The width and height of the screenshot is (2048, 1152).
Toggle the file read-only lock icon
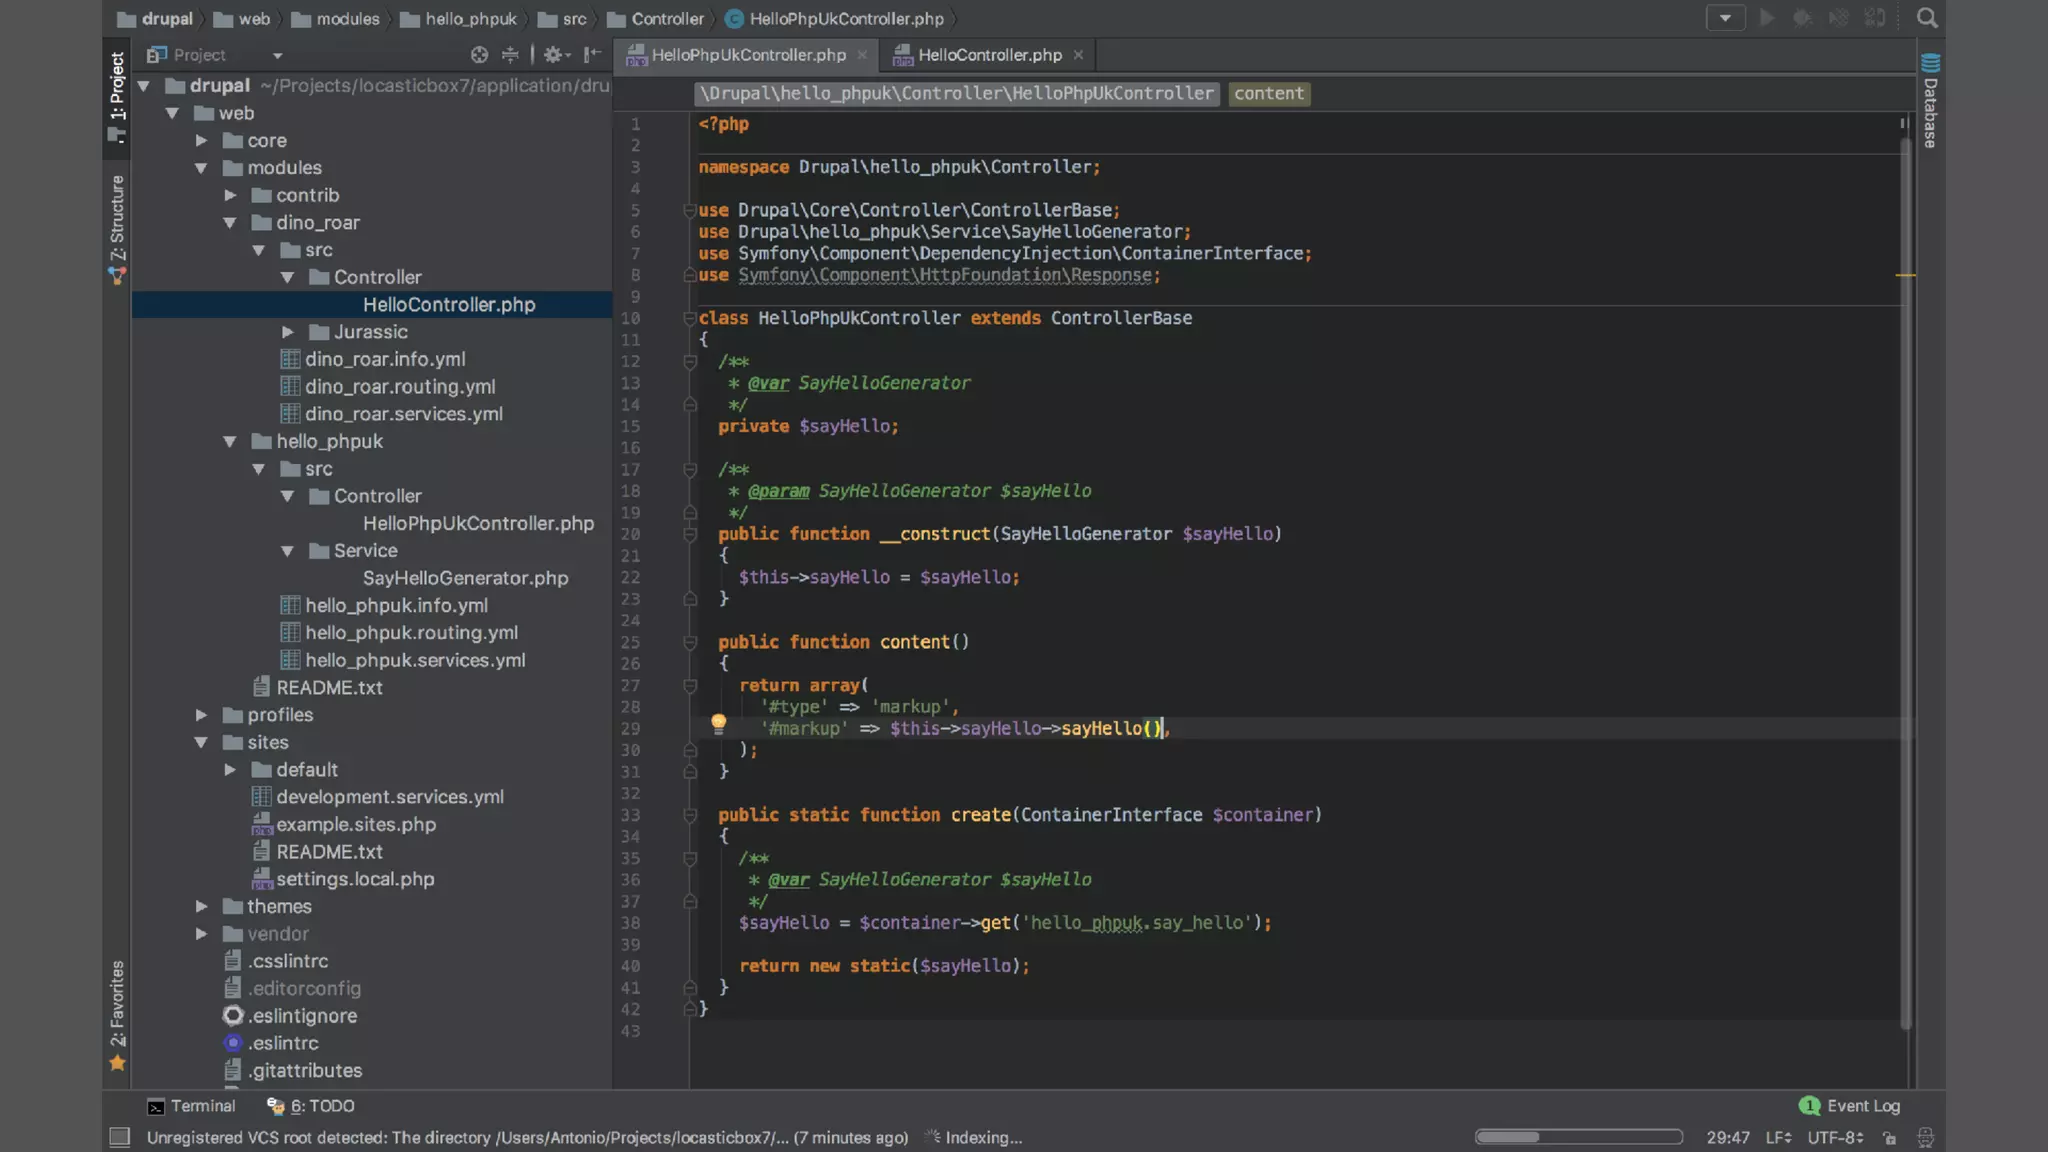point(1889,1137)
